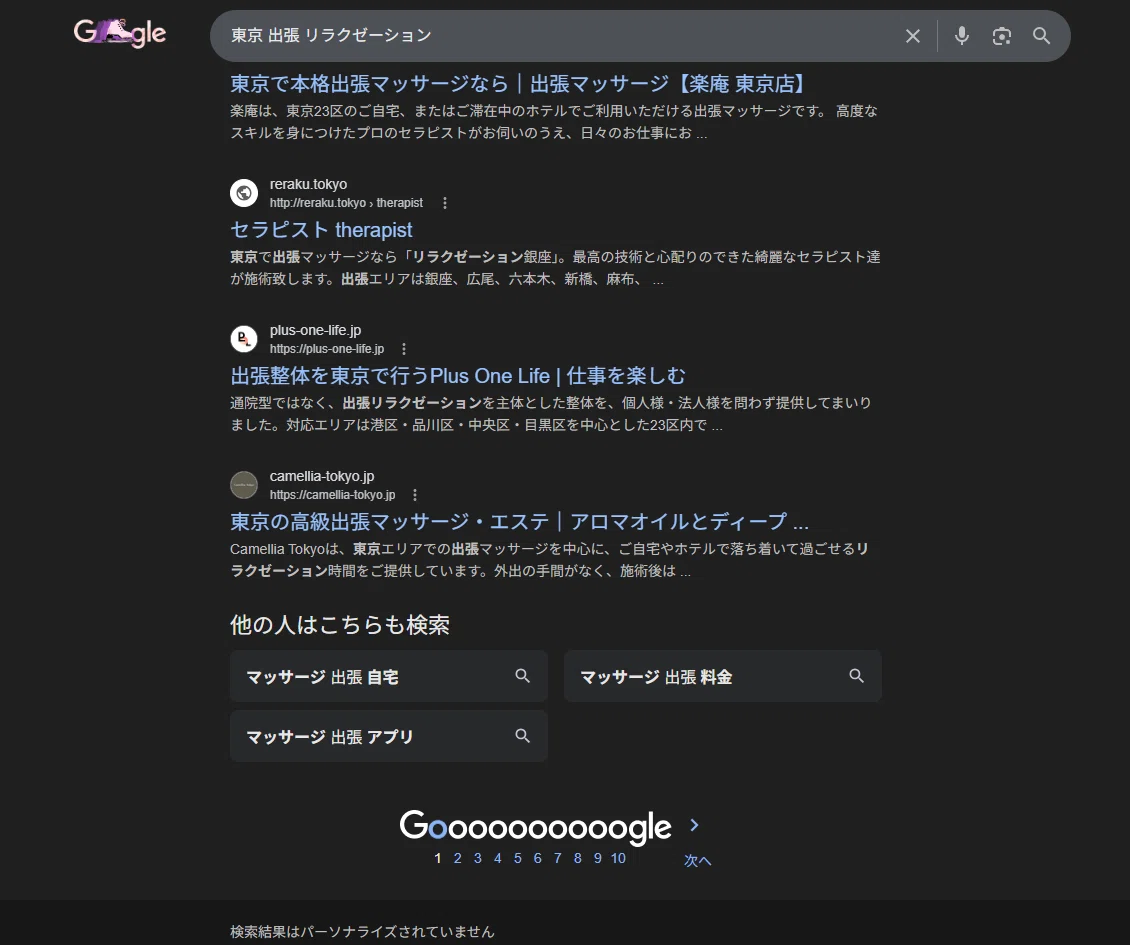Image resolution: width=1130 pixels, height=945 pixels.
Task: Open more options for reraku.tokyo result
Action: tap(445, 203)
